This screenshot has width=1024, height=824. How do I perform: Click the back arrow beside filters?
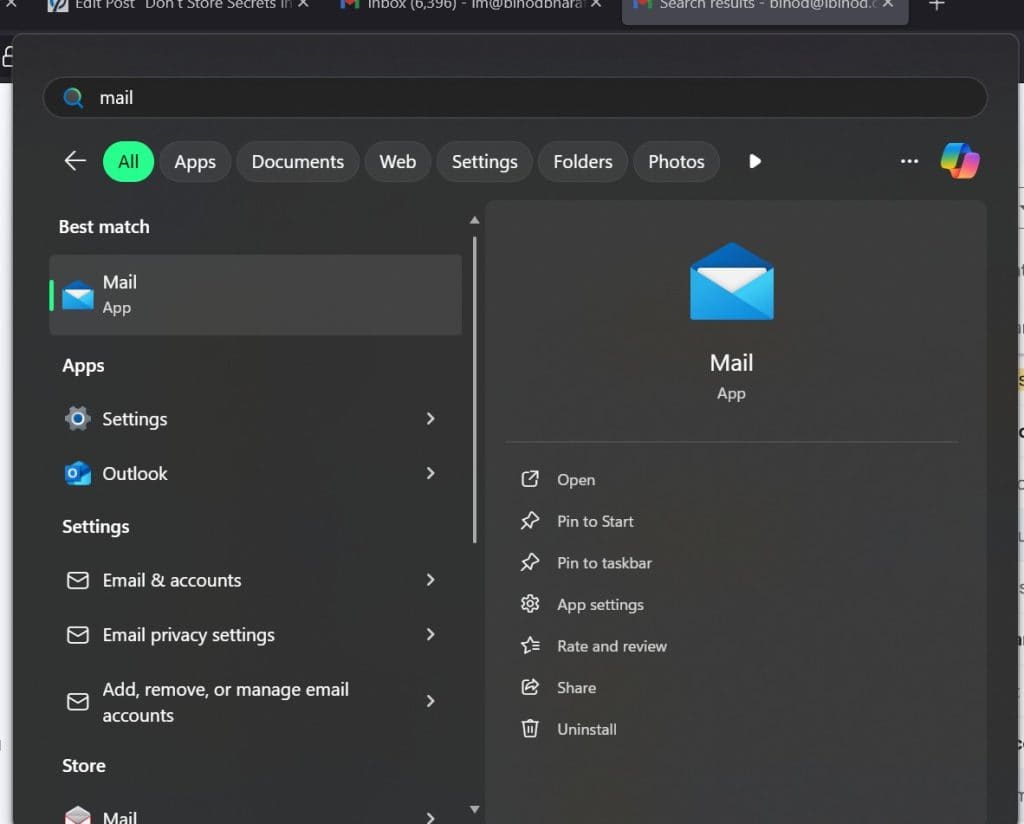(75, 161)
